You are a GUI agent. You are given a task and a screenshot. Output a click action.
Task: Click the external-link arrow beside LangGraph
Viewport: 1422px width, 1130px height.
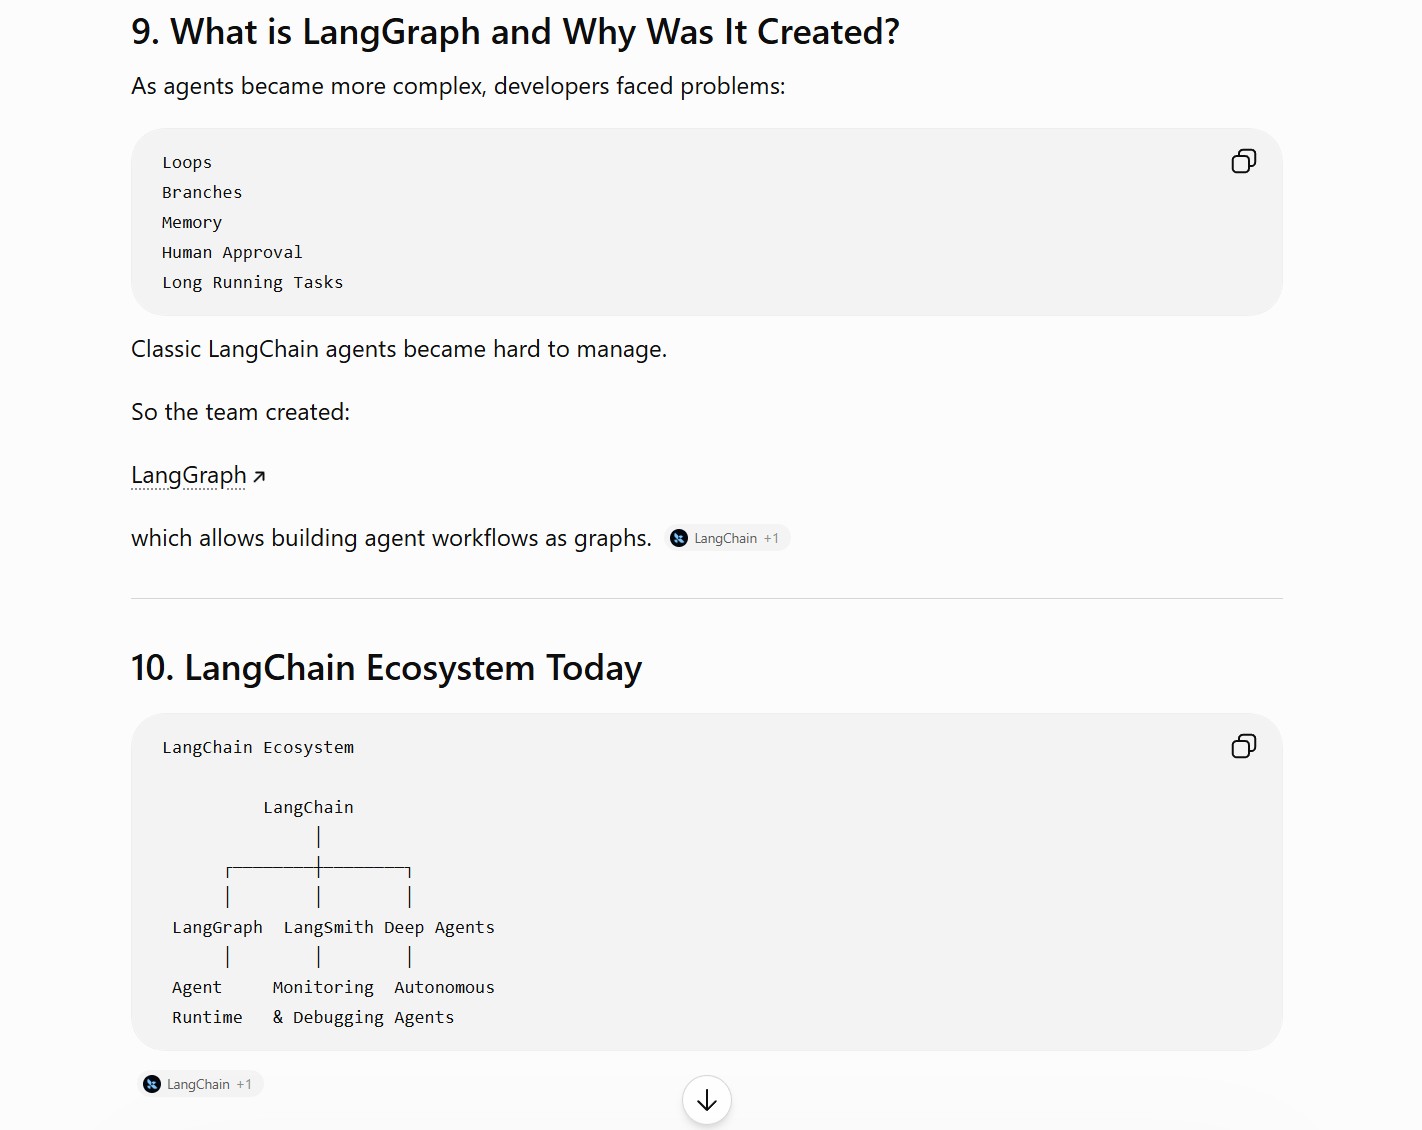coord(259,477)
